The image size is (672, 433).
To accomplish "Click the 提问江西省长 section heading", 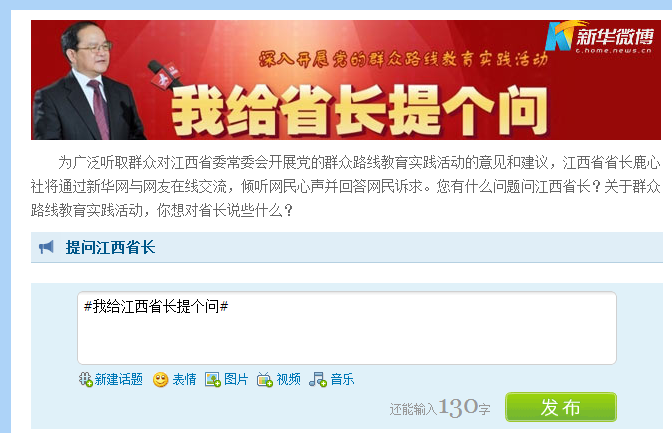I will pyautogui.click(x=110, y=247).
